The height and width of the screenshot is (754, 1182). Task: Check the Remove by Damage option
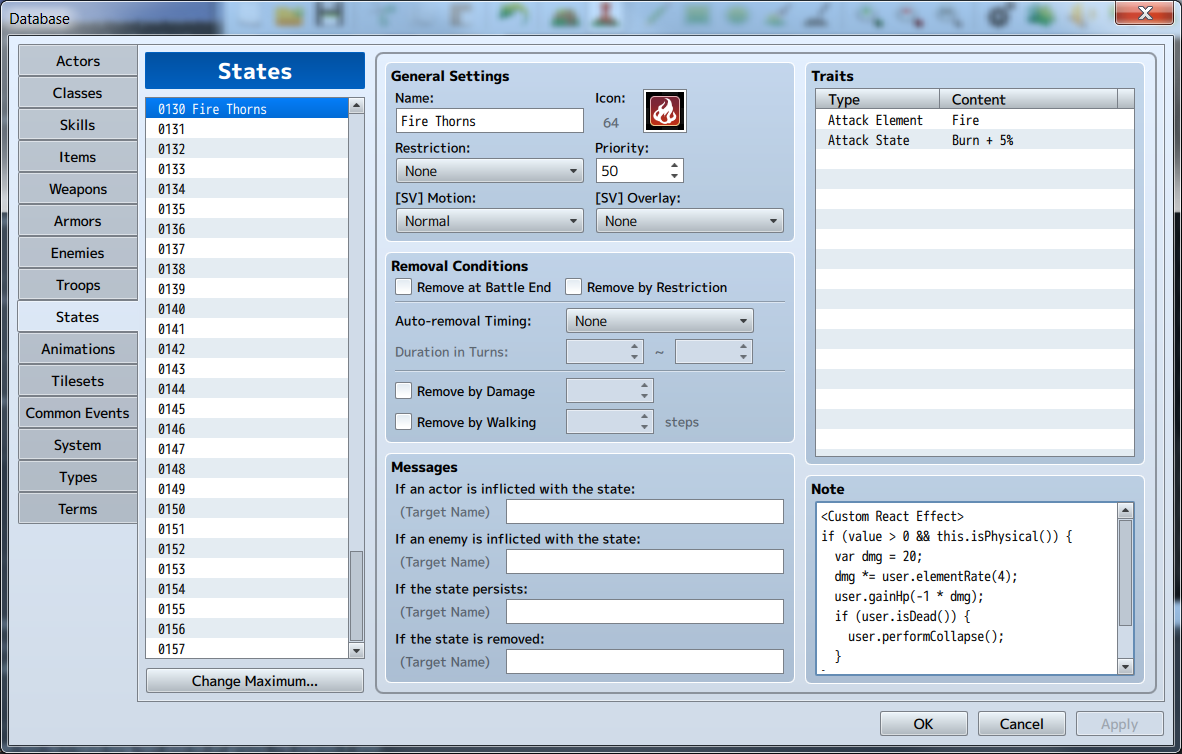coord(404,391)
